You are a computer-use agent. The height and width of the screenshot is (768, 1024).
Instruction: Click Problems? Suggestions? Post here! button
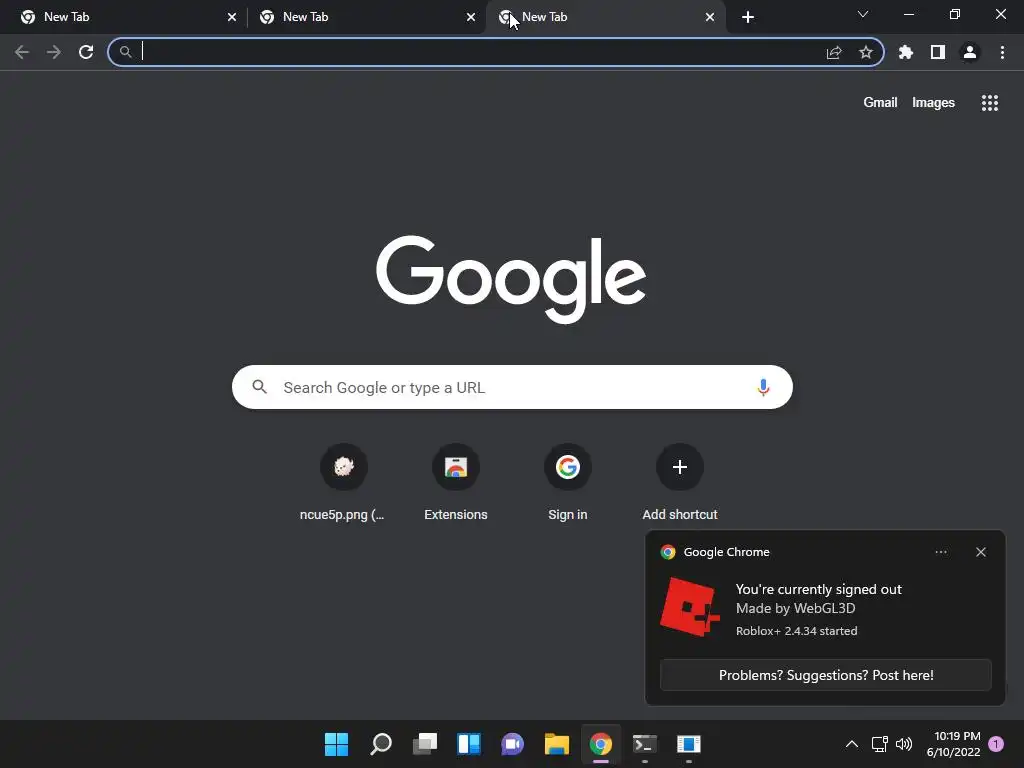(x=825, y=675)
